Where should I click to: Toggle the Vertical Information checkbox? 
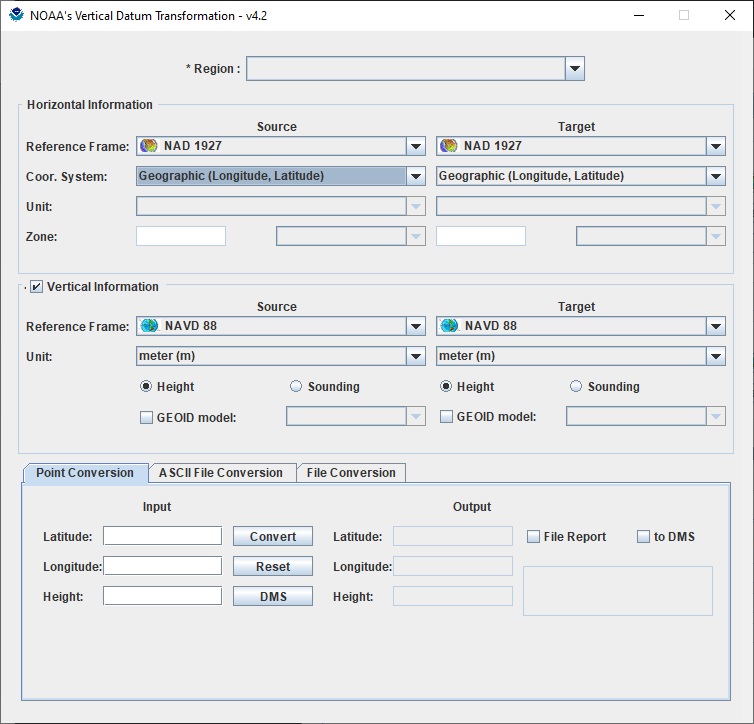[36, 287]
